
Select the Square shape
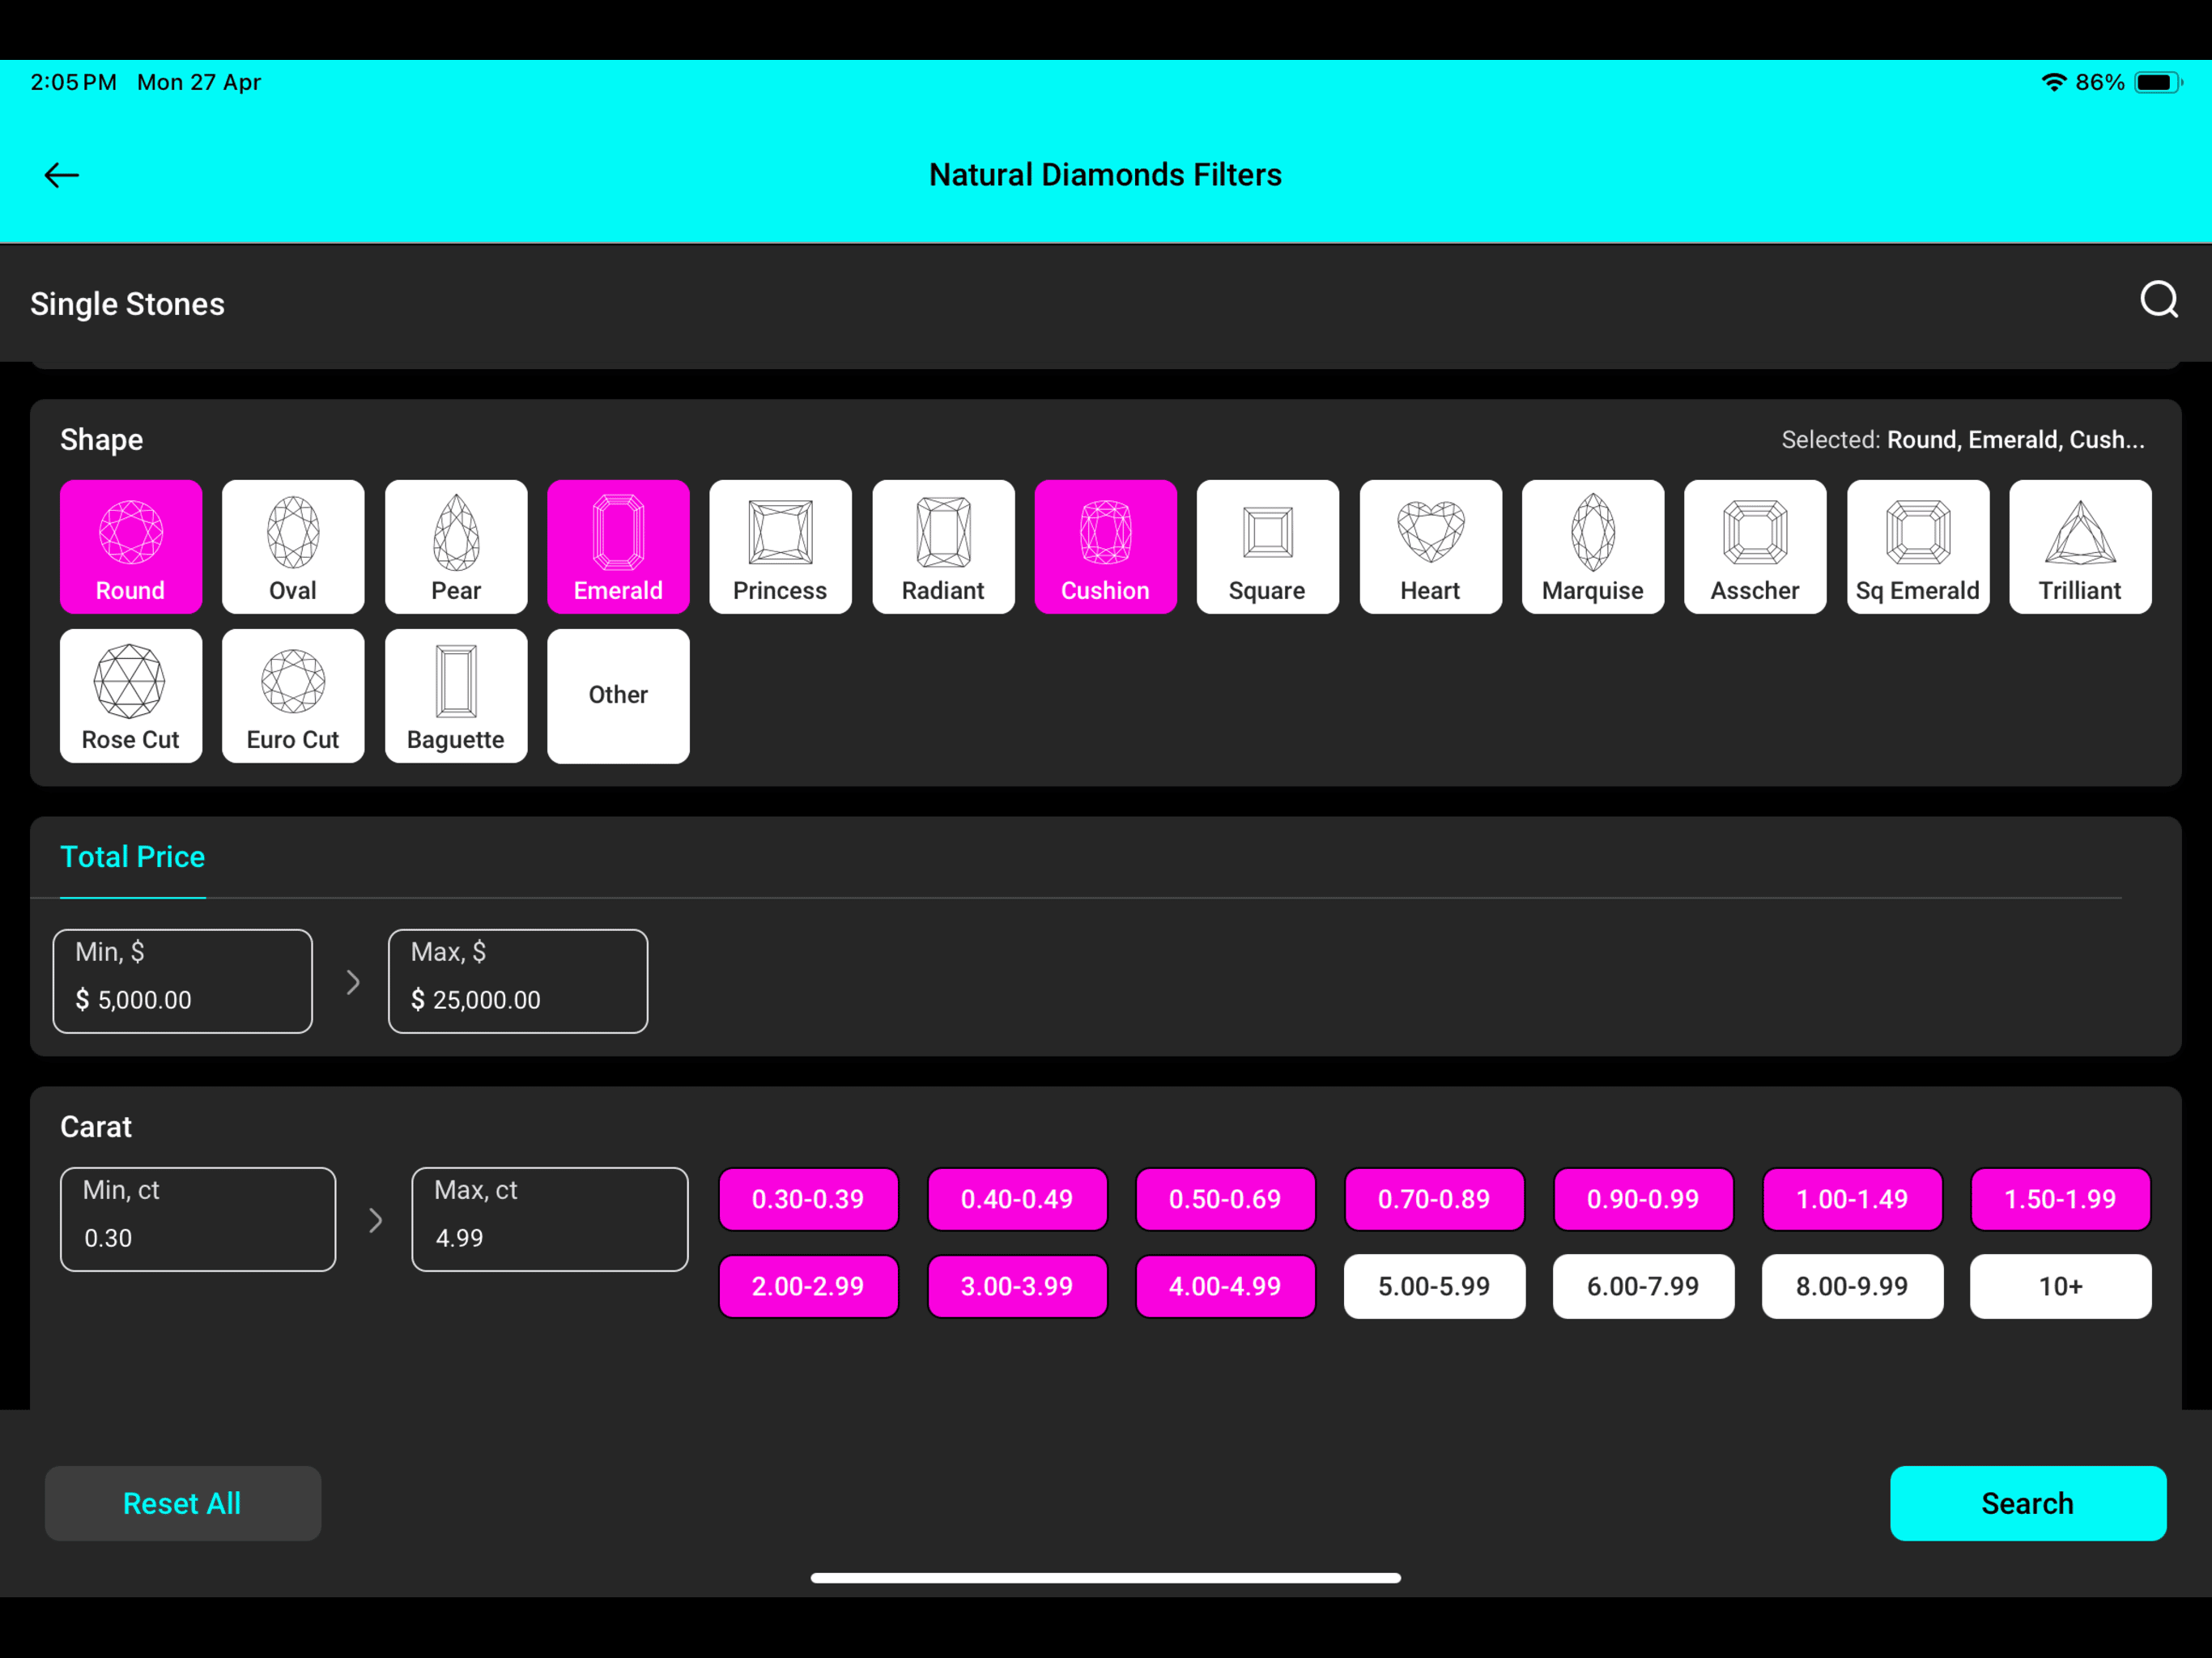(1267, 546)
